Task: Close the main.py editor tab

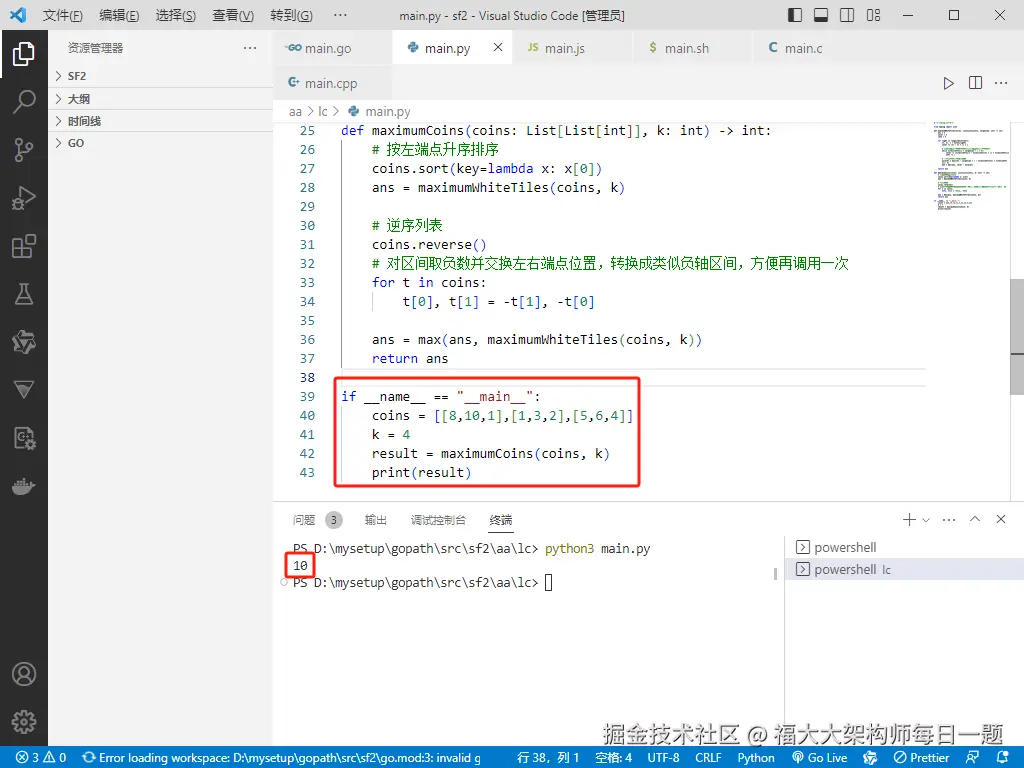Action: tap(498, 47)
